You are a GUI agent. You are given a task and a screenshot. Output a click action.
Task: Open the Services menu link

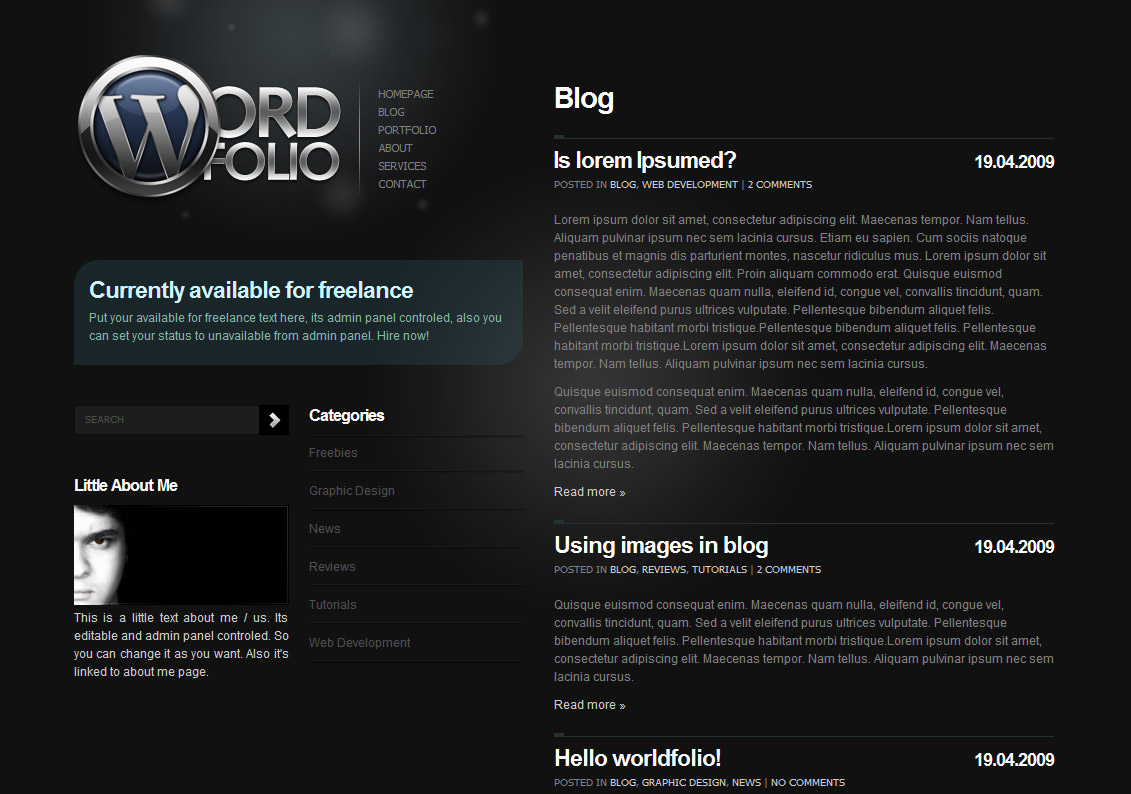(402, 166)
